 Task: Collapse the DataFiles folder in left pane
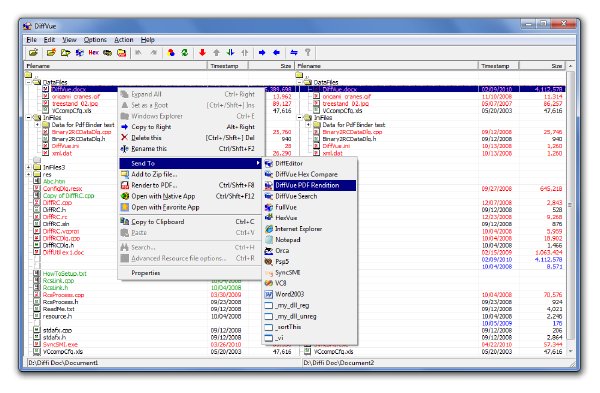point(29,82)
